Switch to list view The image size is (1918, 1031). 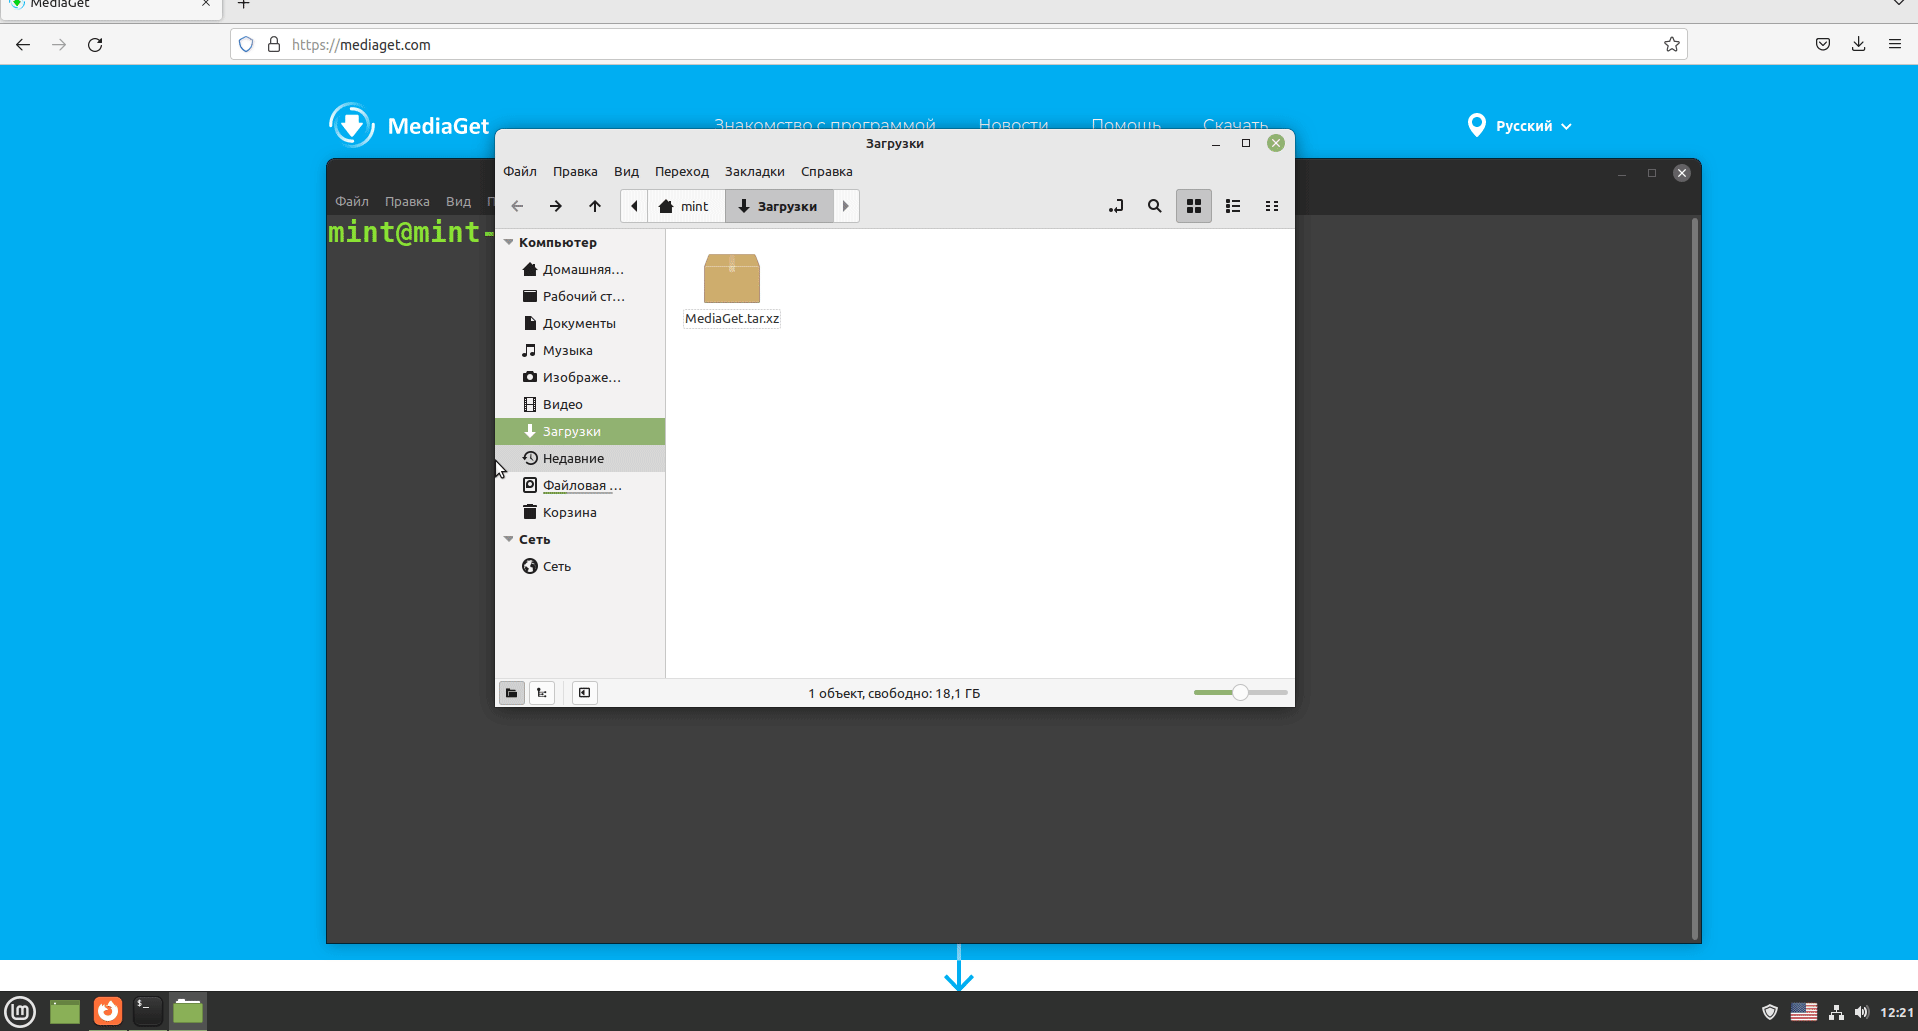point(1233,206)
